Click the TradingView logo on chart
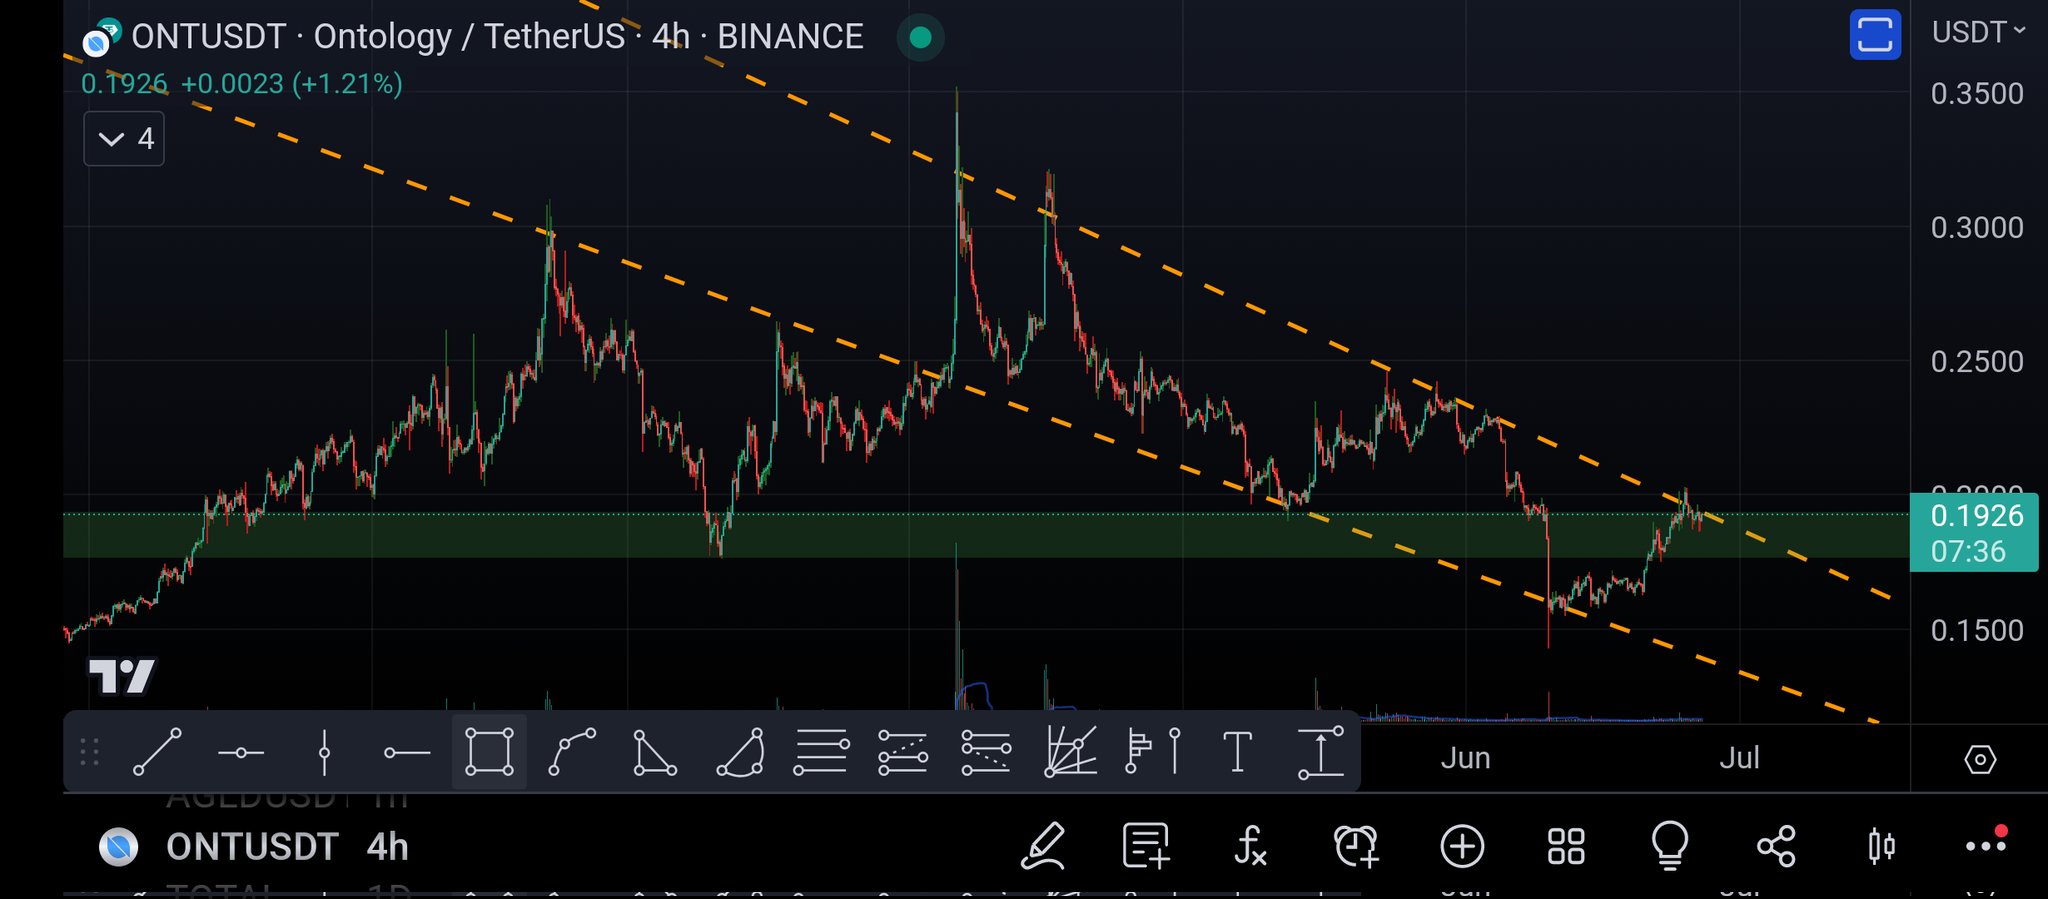 [x=122, y=677]
